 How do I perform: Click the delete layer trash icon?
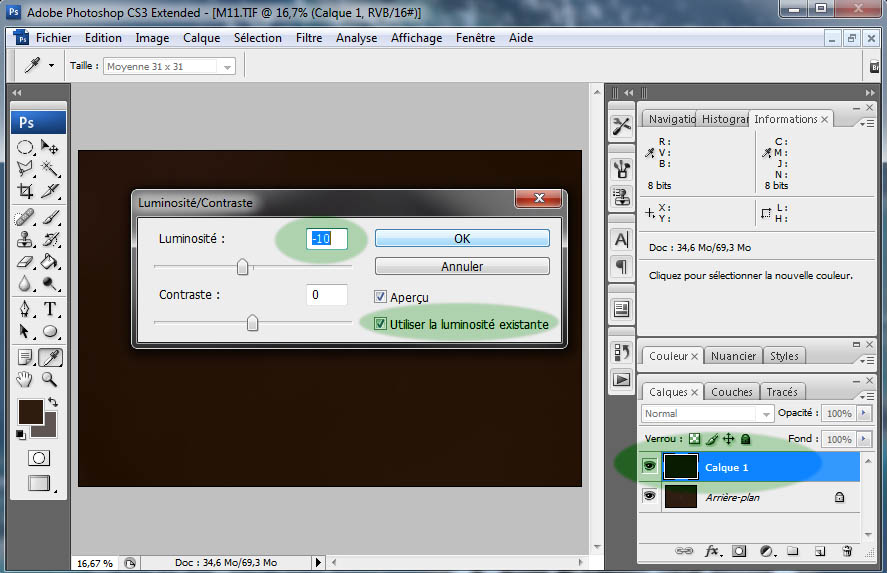click(x=847, y=551)
